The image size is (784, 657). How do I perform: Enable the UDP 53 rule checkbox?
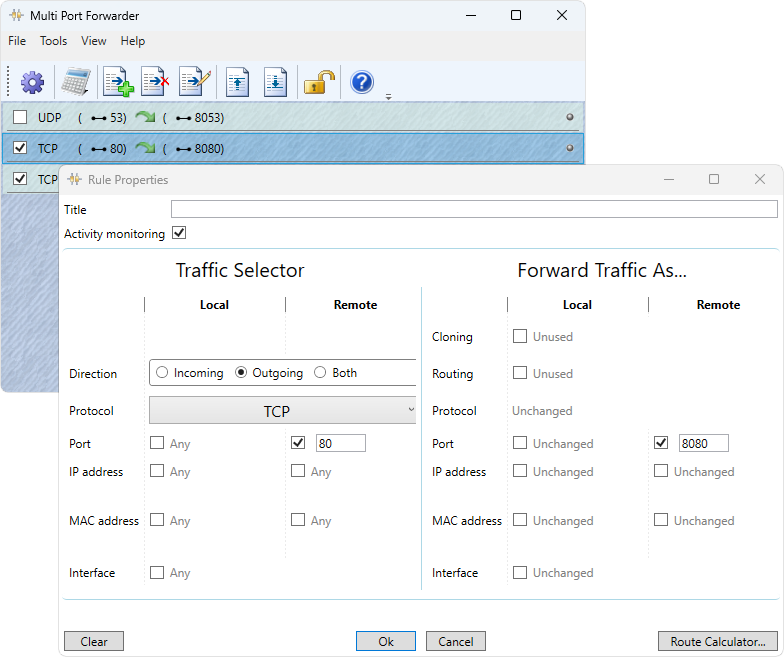(x=20, y=117)
